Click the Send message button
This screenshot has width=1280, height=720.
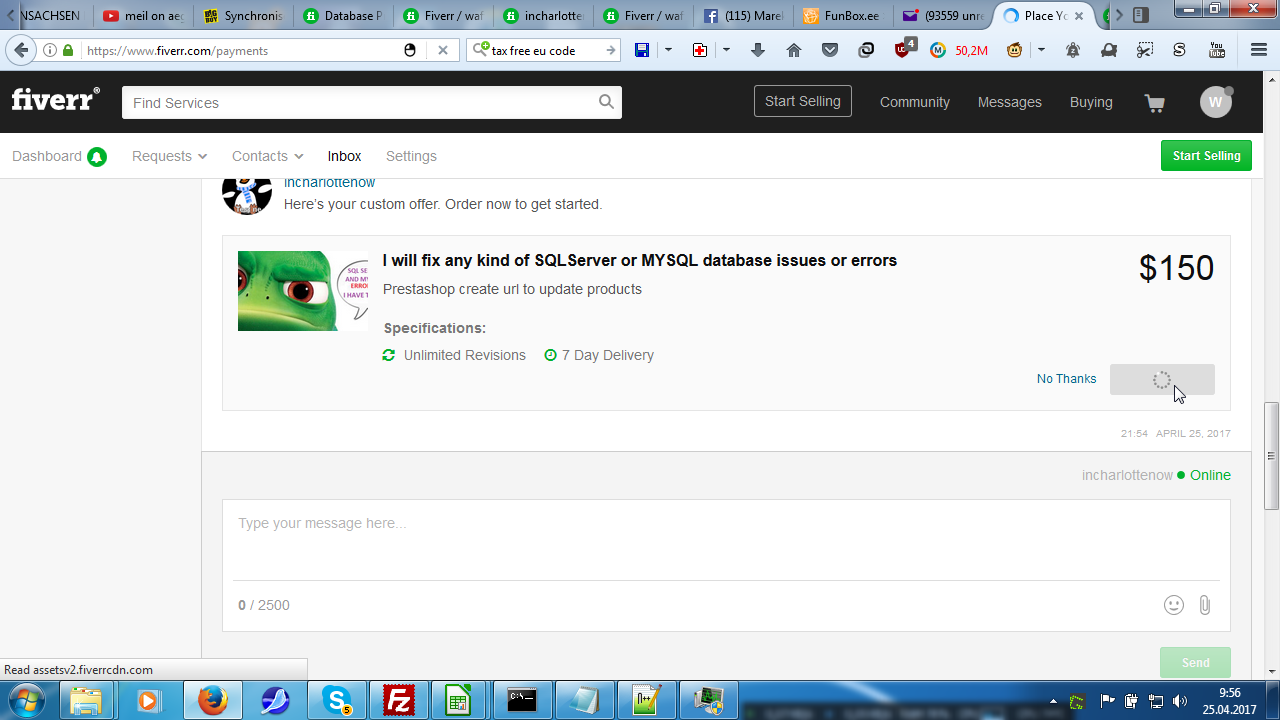click(1195, 663)
